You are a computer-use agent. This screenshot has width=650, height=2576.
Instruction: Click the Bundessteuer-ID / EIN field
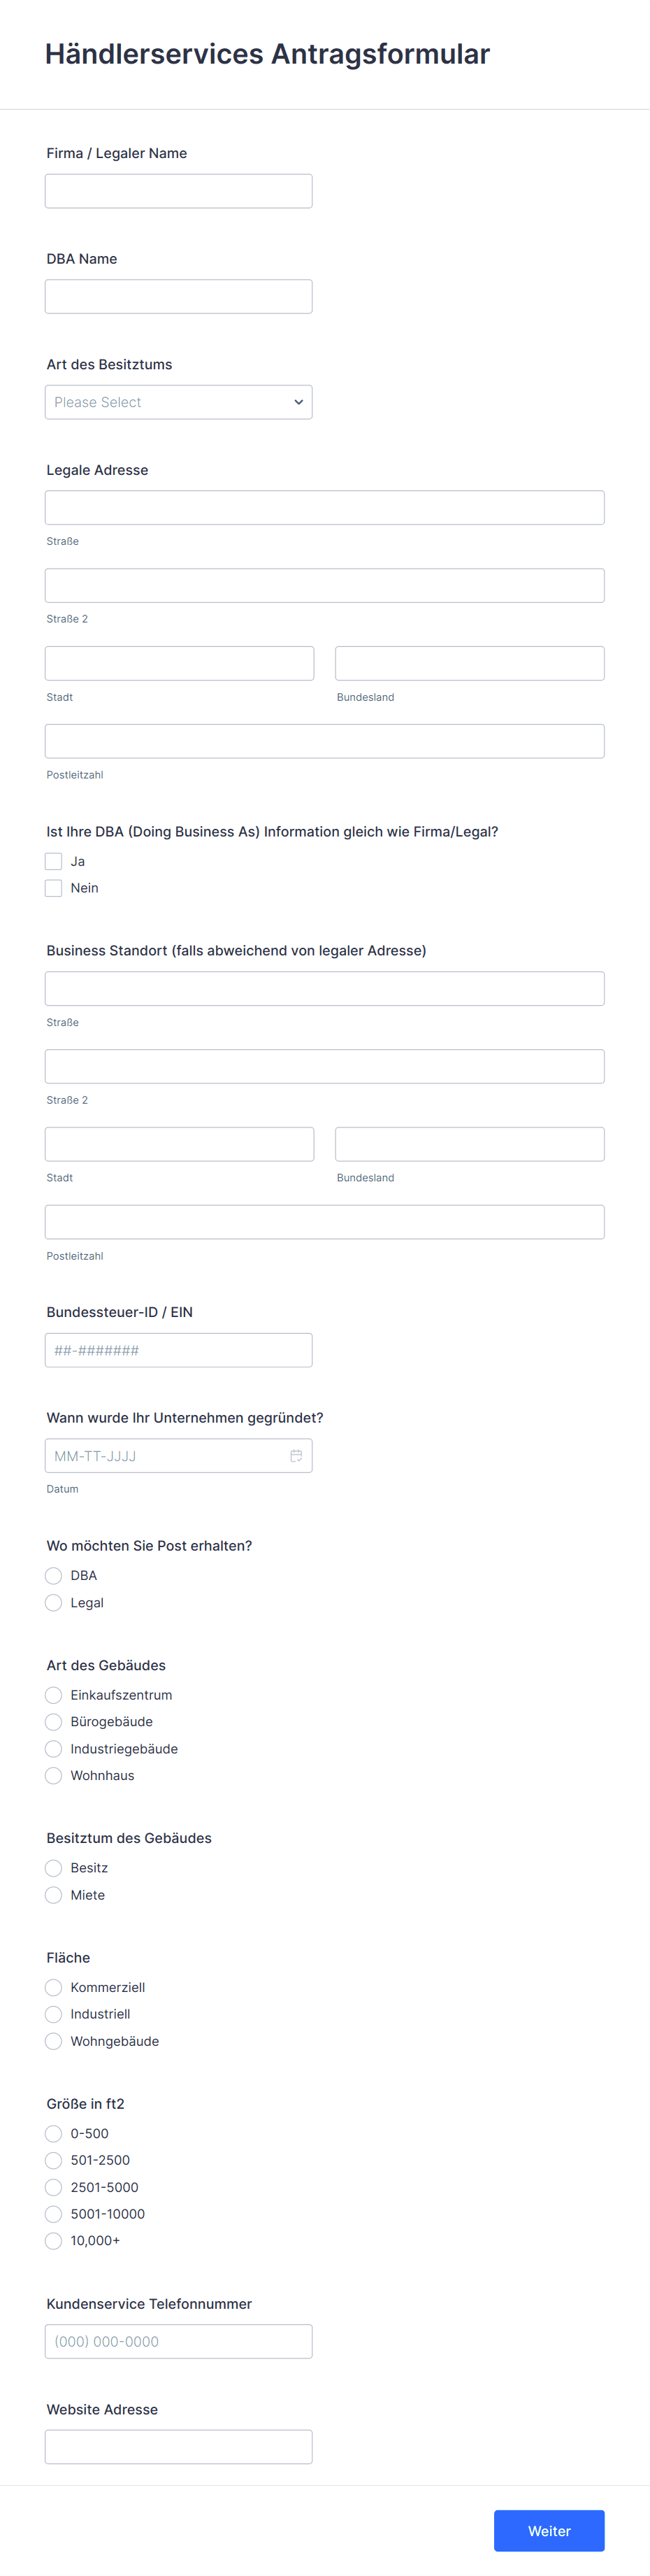[x=178, y=1350]
